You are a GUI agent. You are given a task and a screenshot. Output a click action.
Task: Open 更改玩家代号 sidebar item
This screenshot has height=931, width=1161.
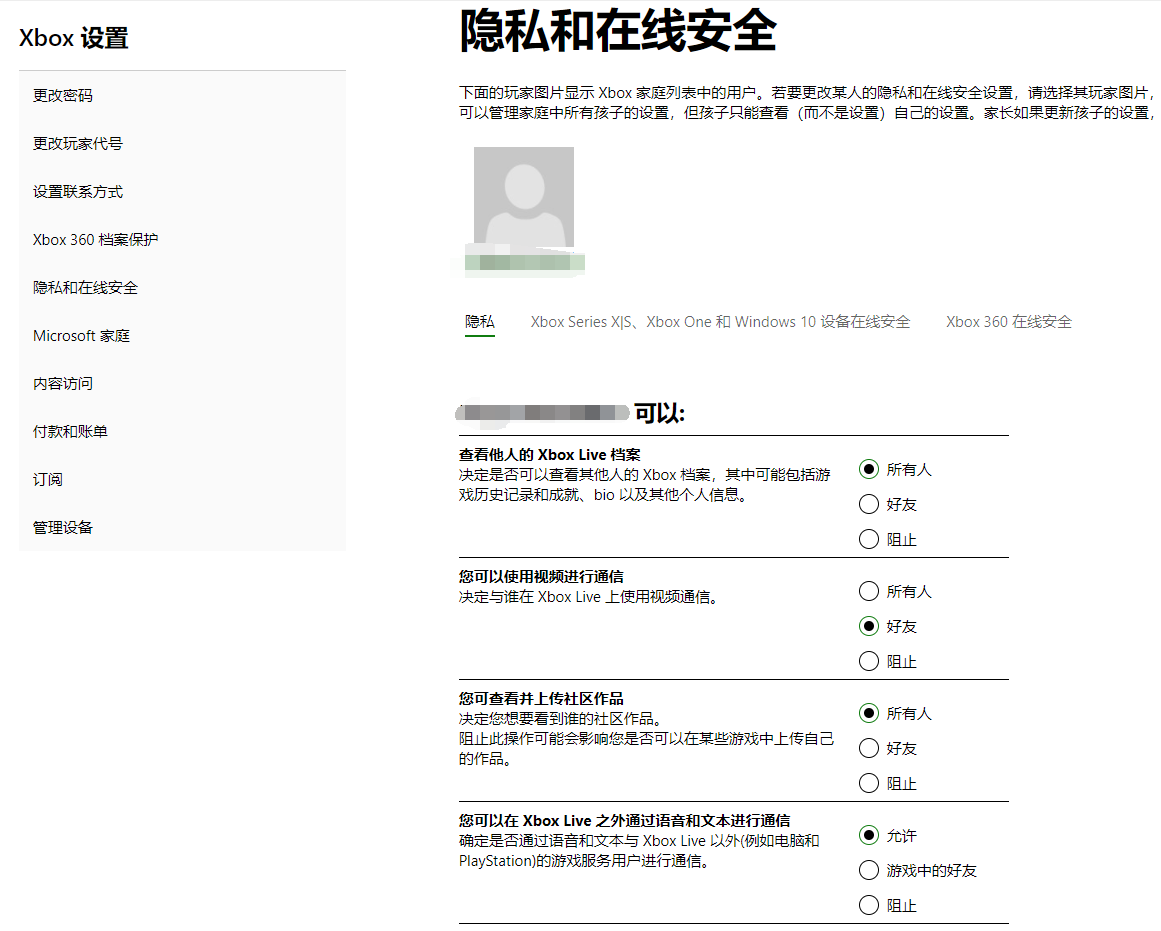78,144
